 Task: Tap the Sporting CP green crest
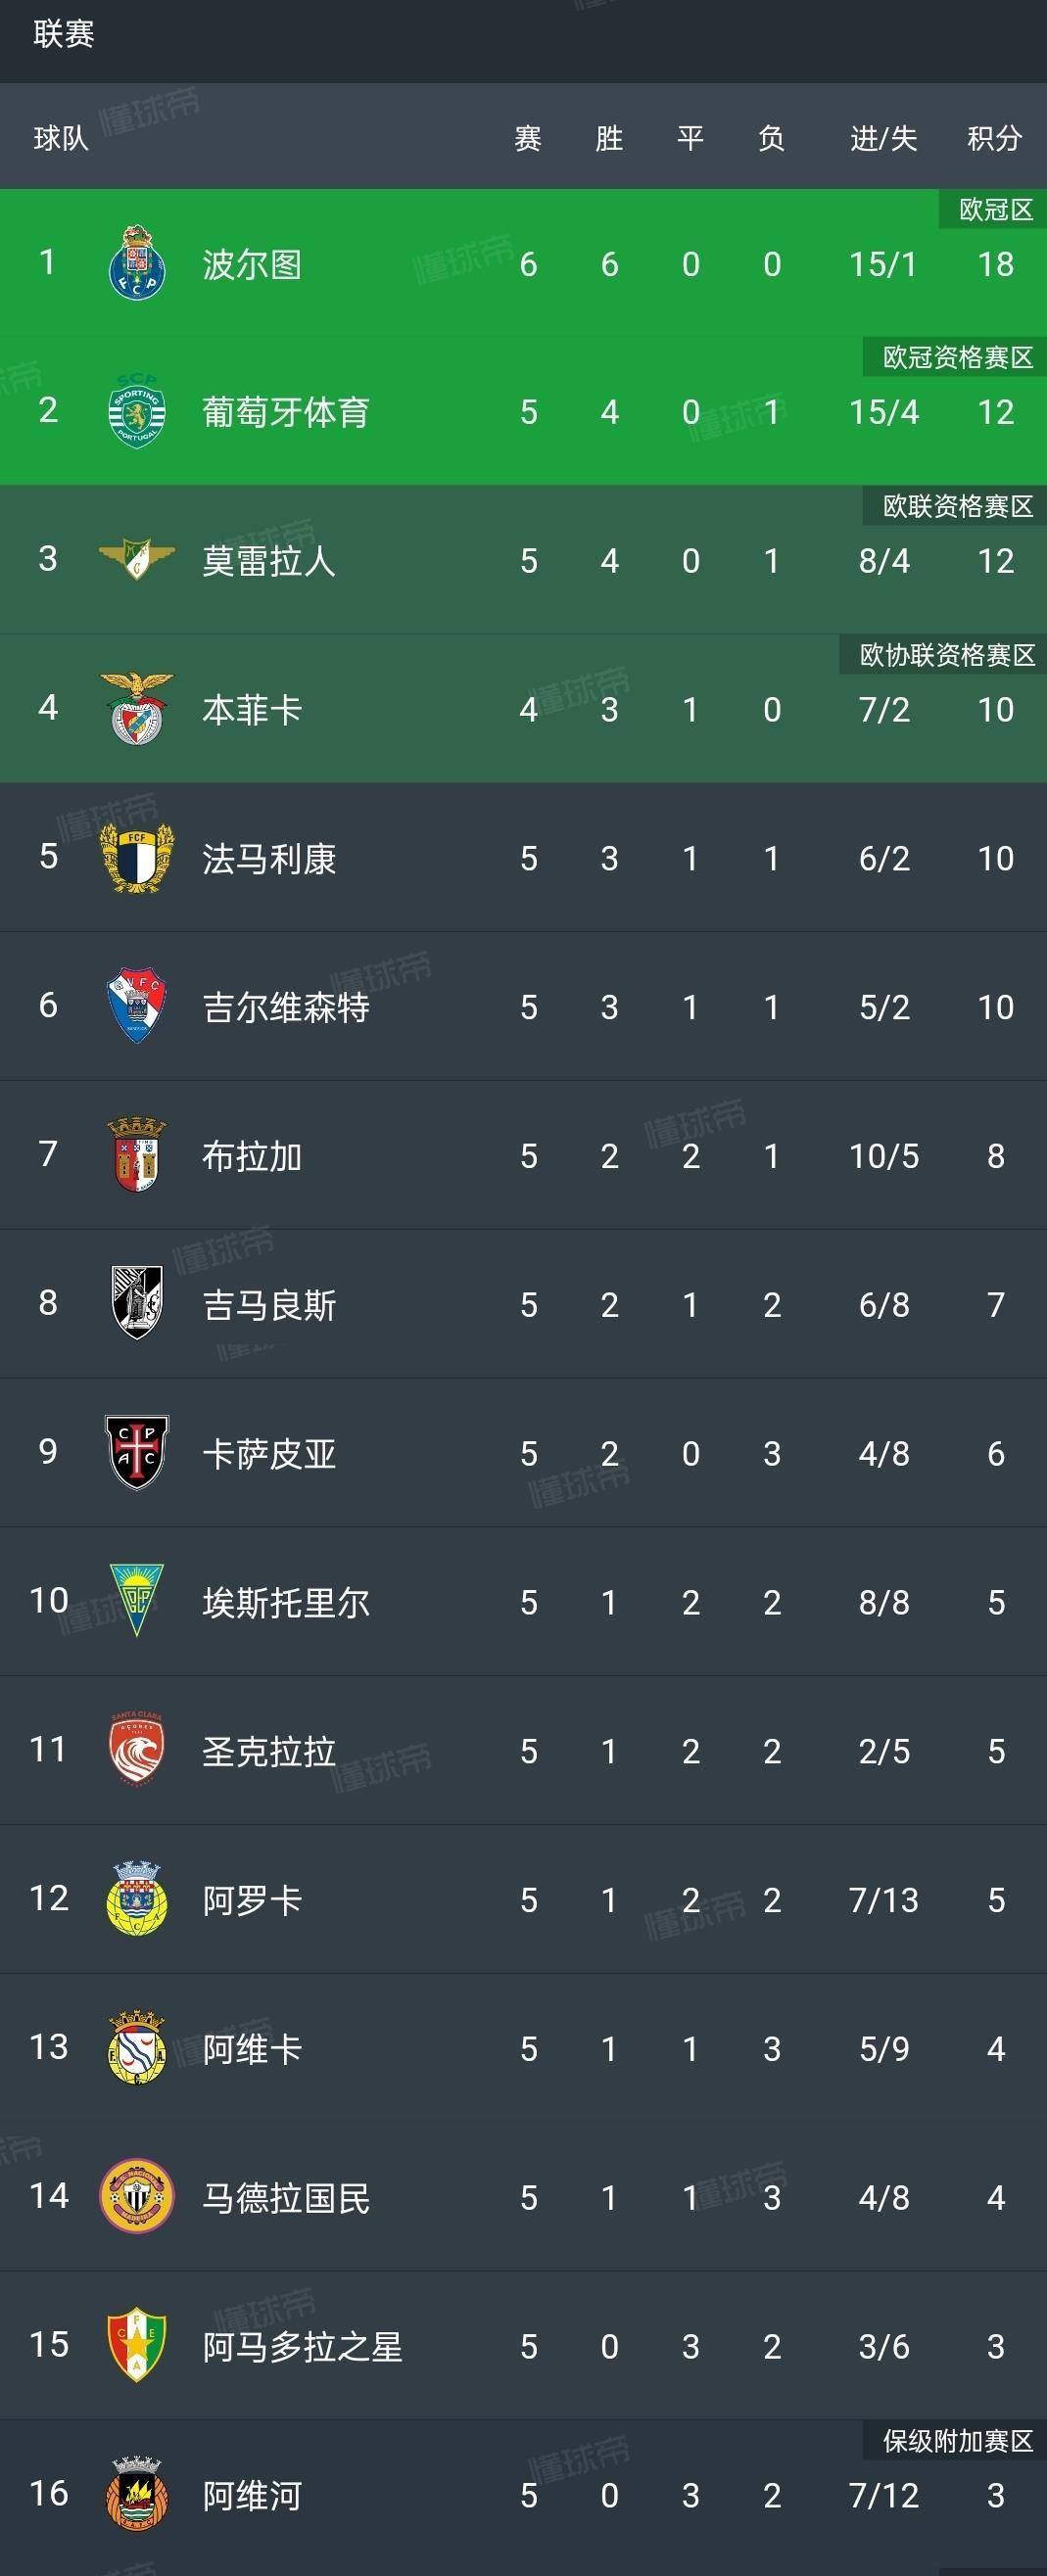coord(137,411)
